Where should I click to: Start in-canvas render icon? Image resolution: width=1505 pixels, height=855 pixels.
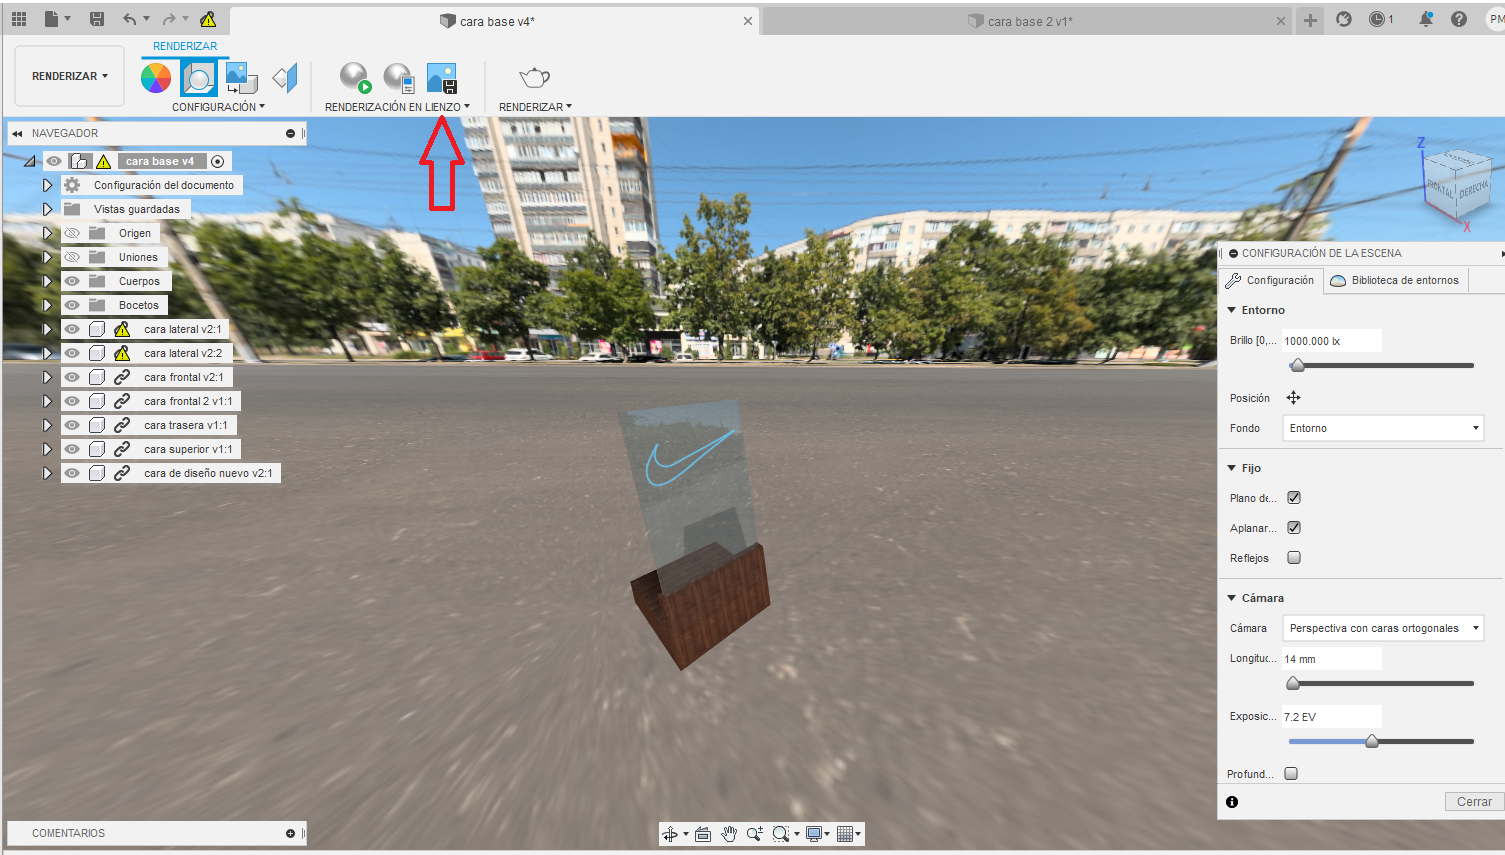355,78
